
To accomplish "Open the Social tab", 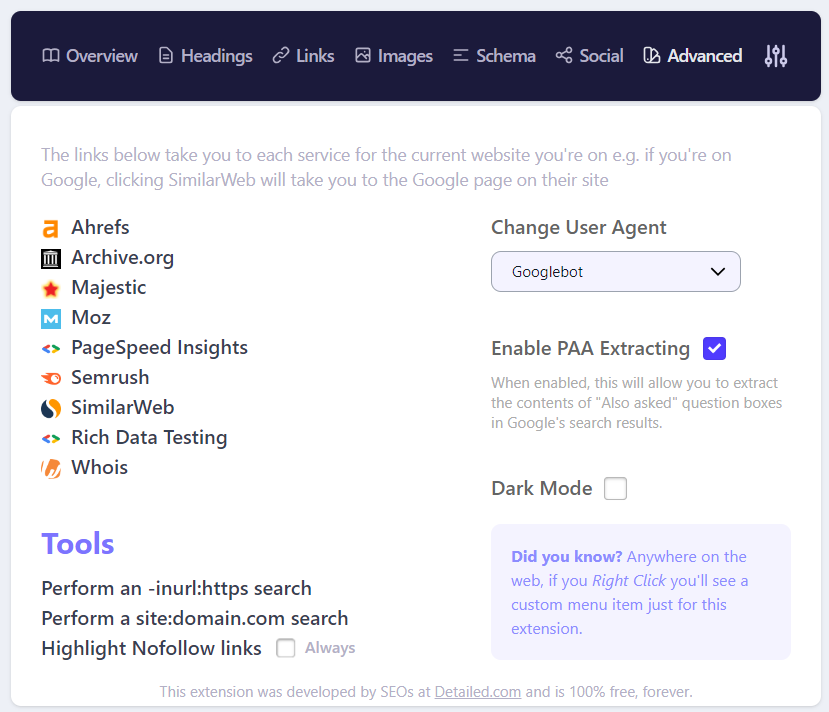I will [590, 56].
